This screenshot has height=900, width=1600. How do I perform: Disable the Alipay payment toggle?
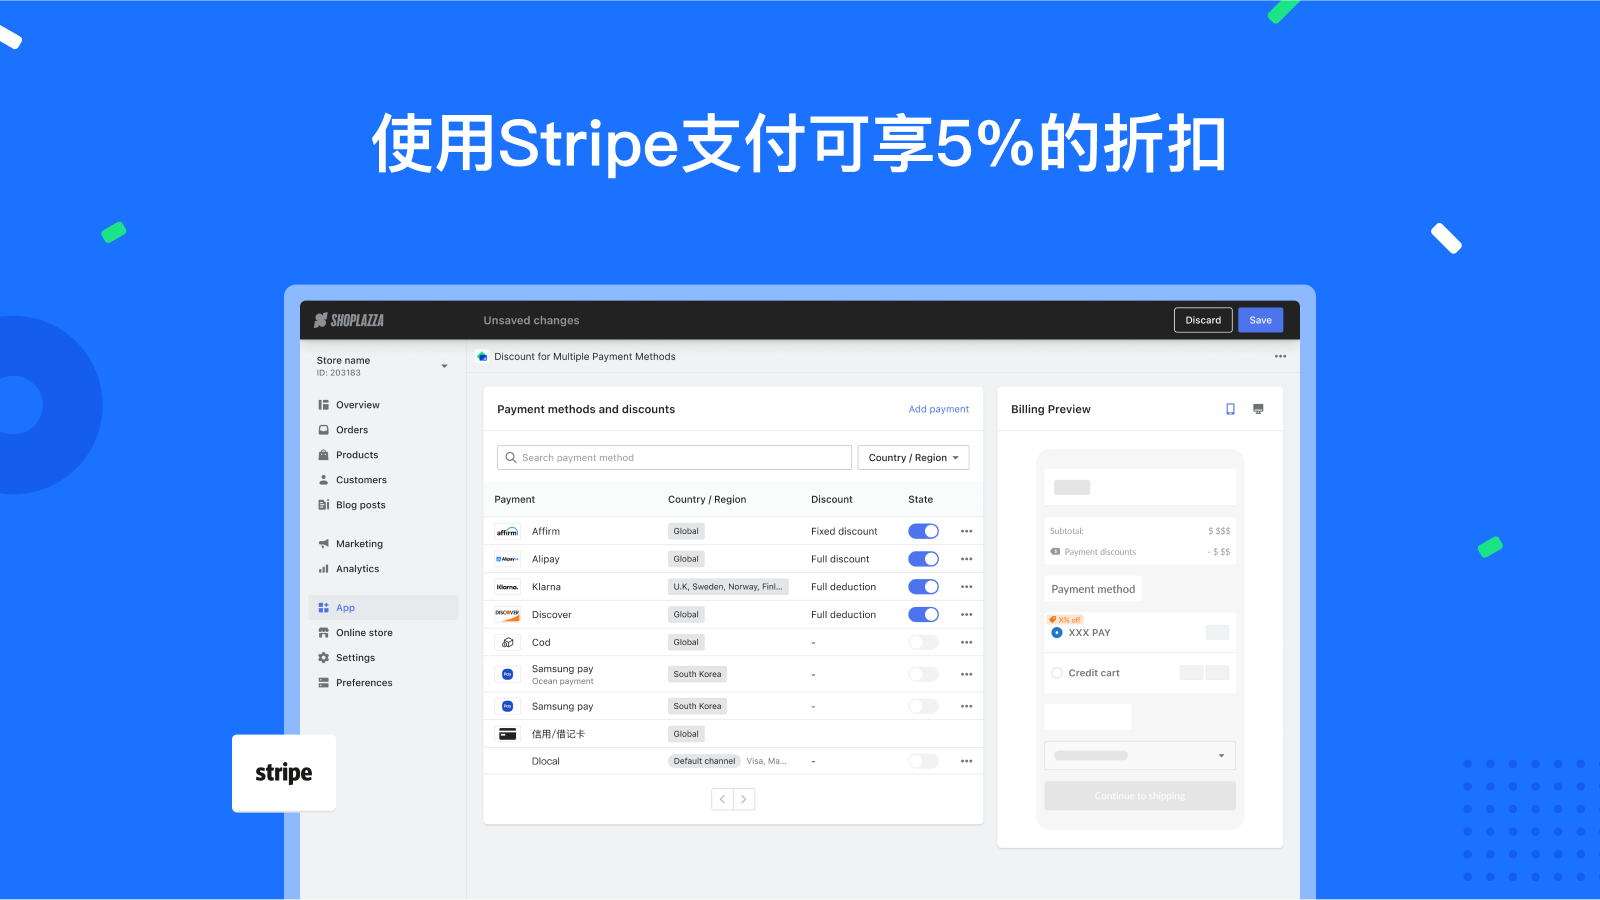pyautogui.click(x=923, y=559)
